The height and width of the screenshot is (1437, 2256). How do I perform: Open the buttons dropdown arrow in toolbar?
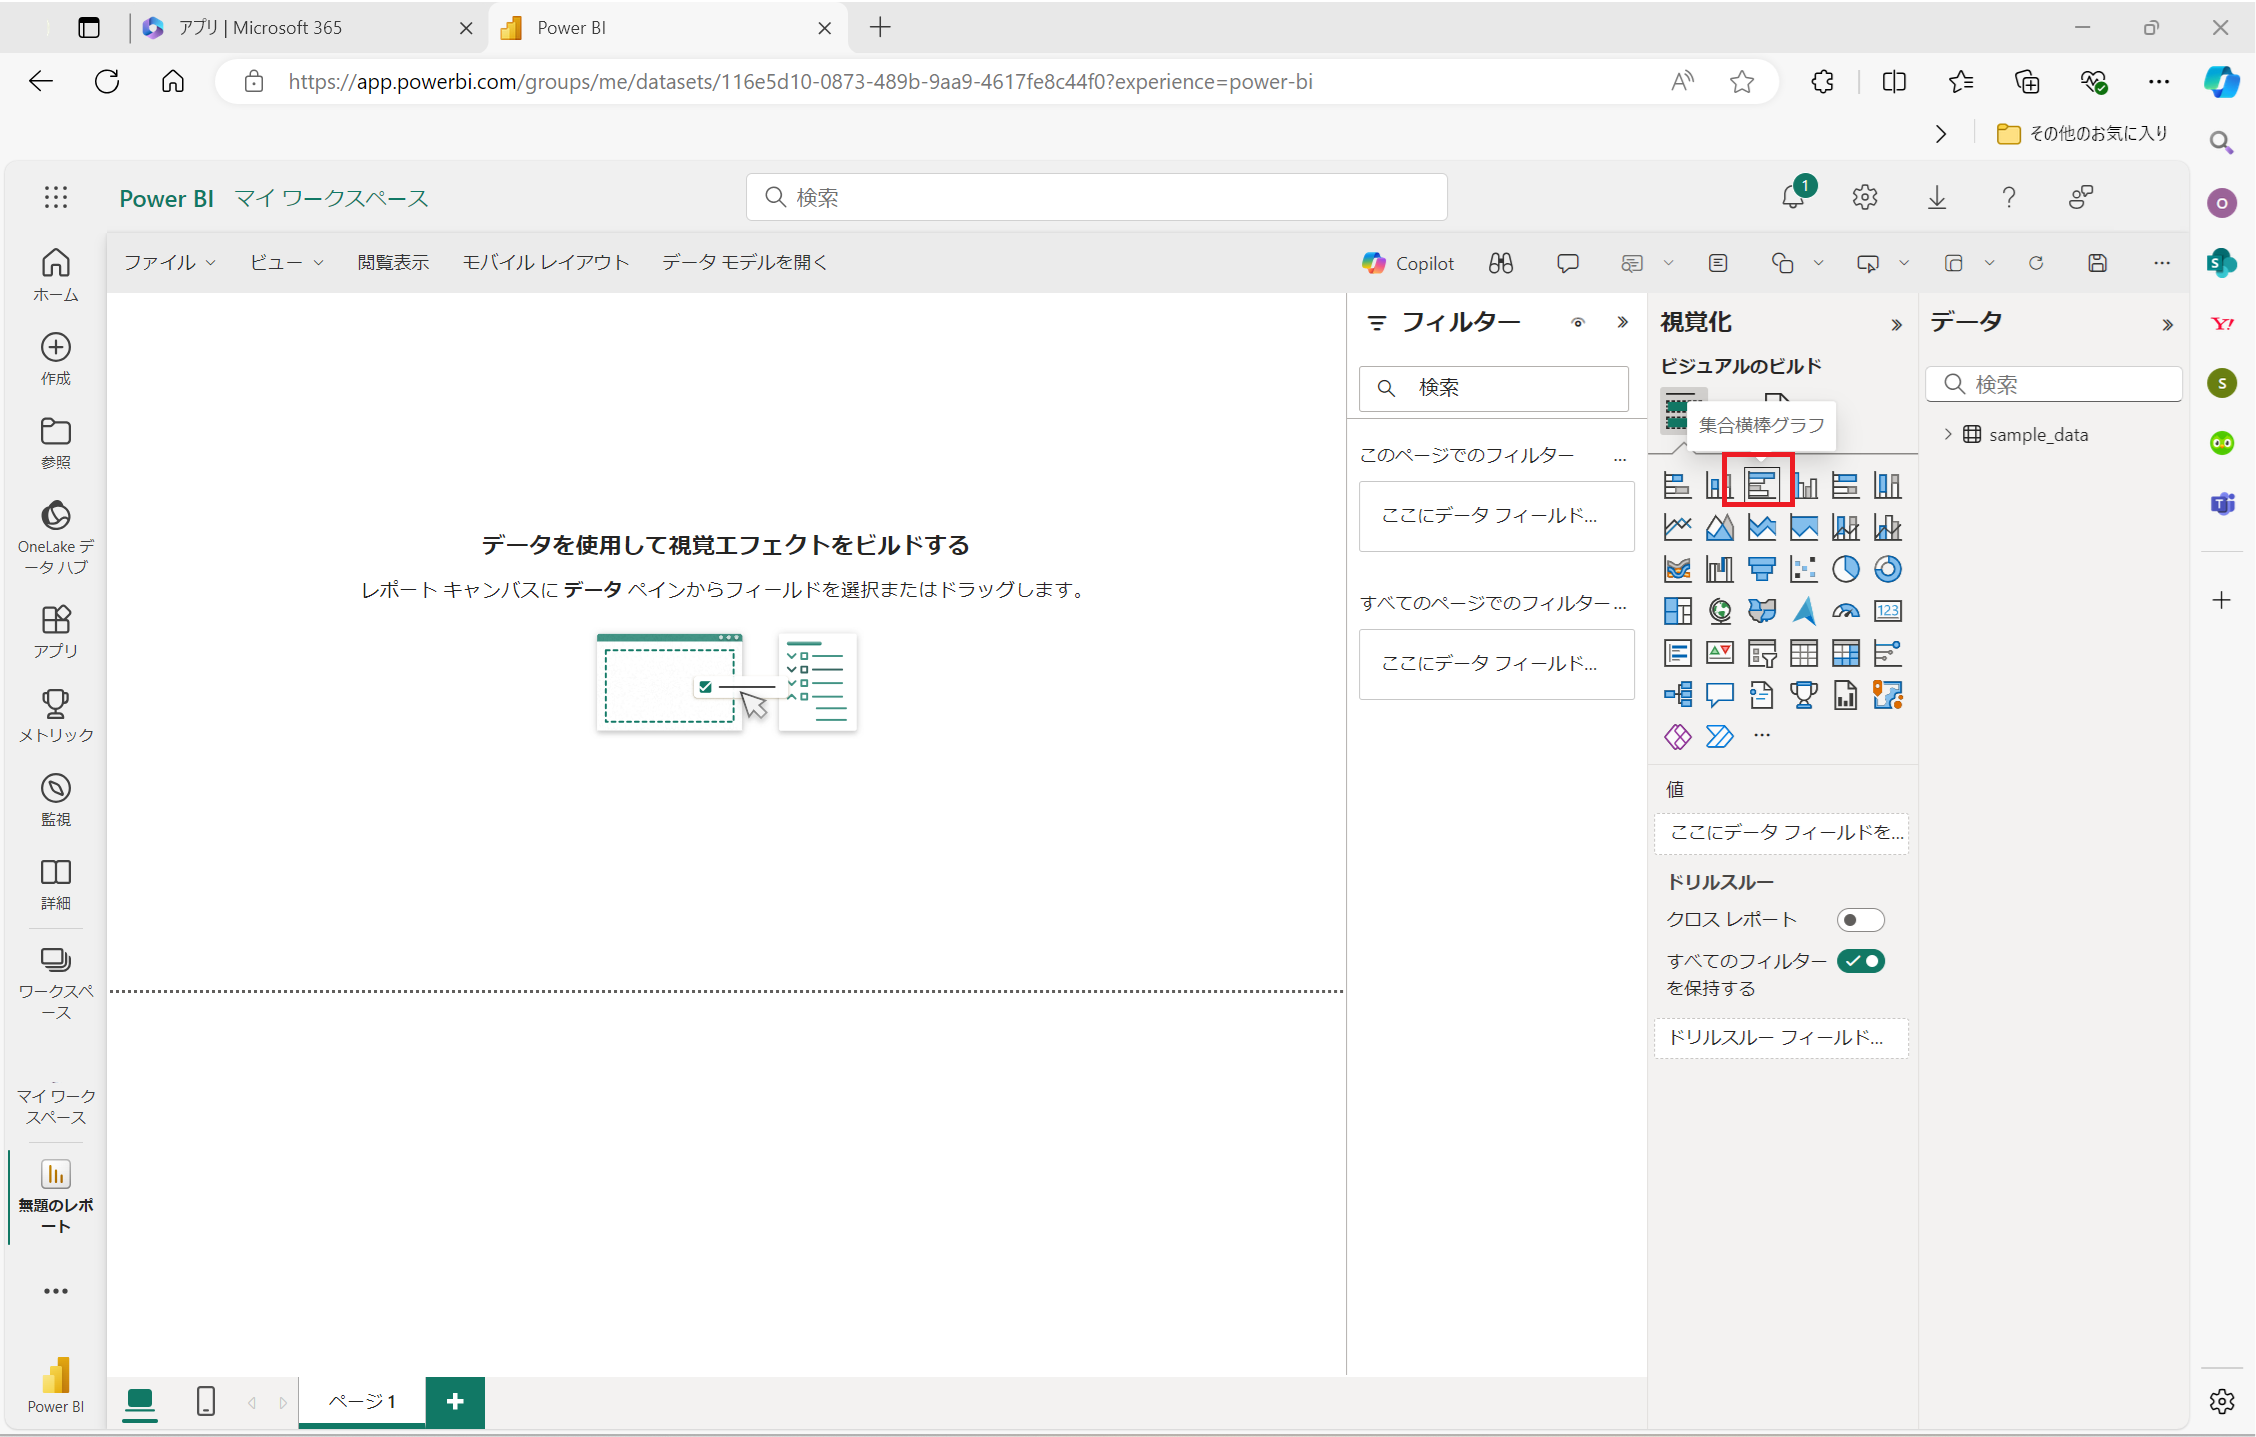(1903, 263)
